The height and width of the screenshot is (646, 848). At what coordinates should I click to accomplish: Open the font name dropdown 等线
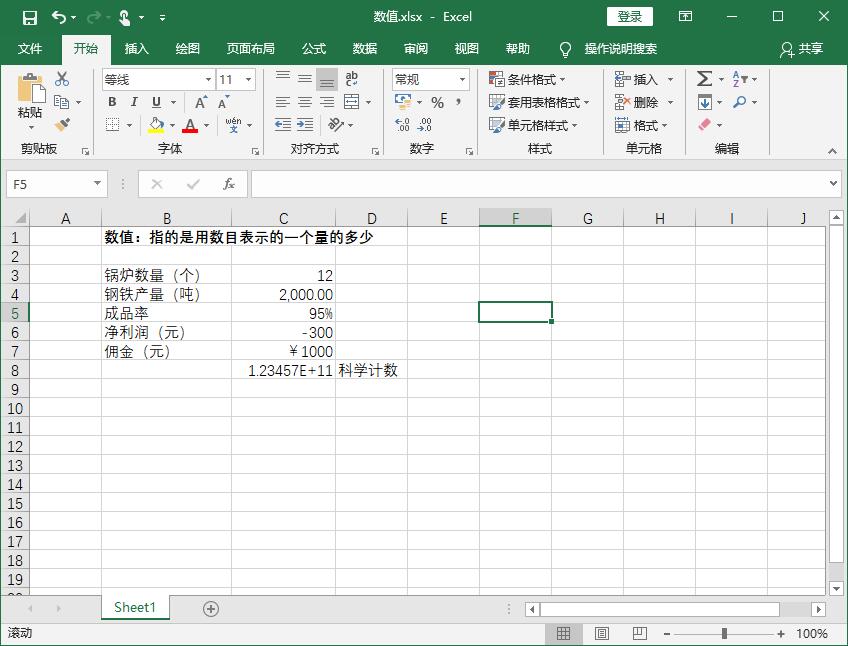coord(208,80)
